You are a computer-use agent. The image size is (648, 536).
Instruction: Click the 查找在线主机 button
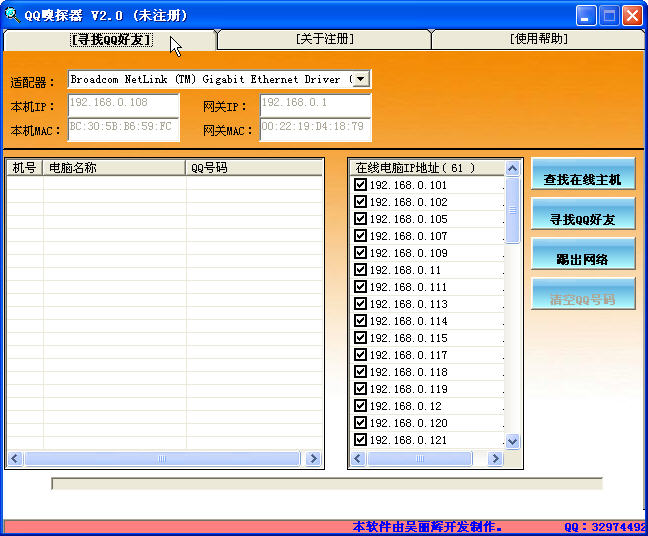point(583,179)
